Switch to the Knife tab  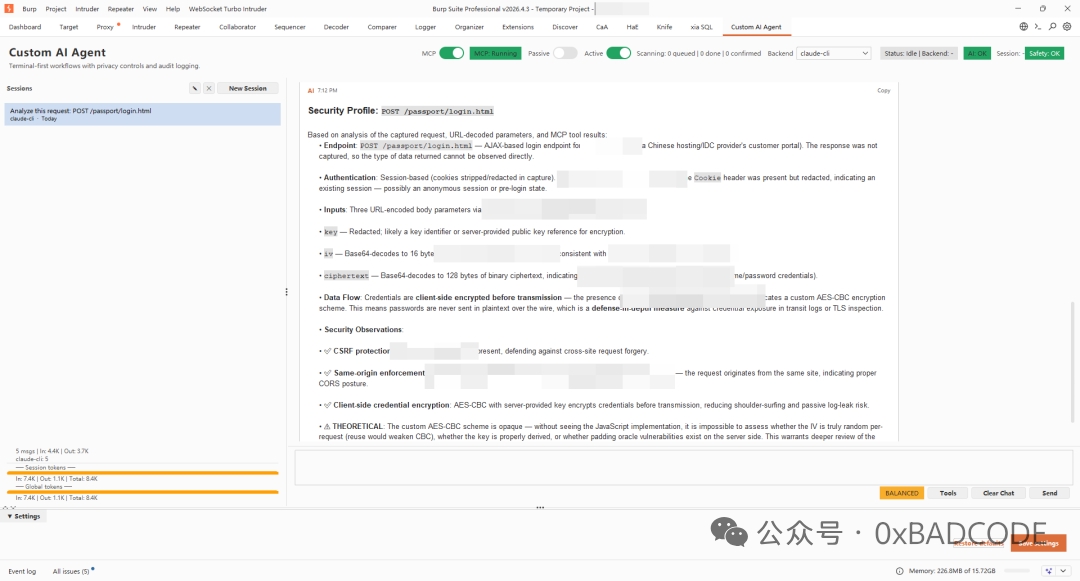[664, 27]
